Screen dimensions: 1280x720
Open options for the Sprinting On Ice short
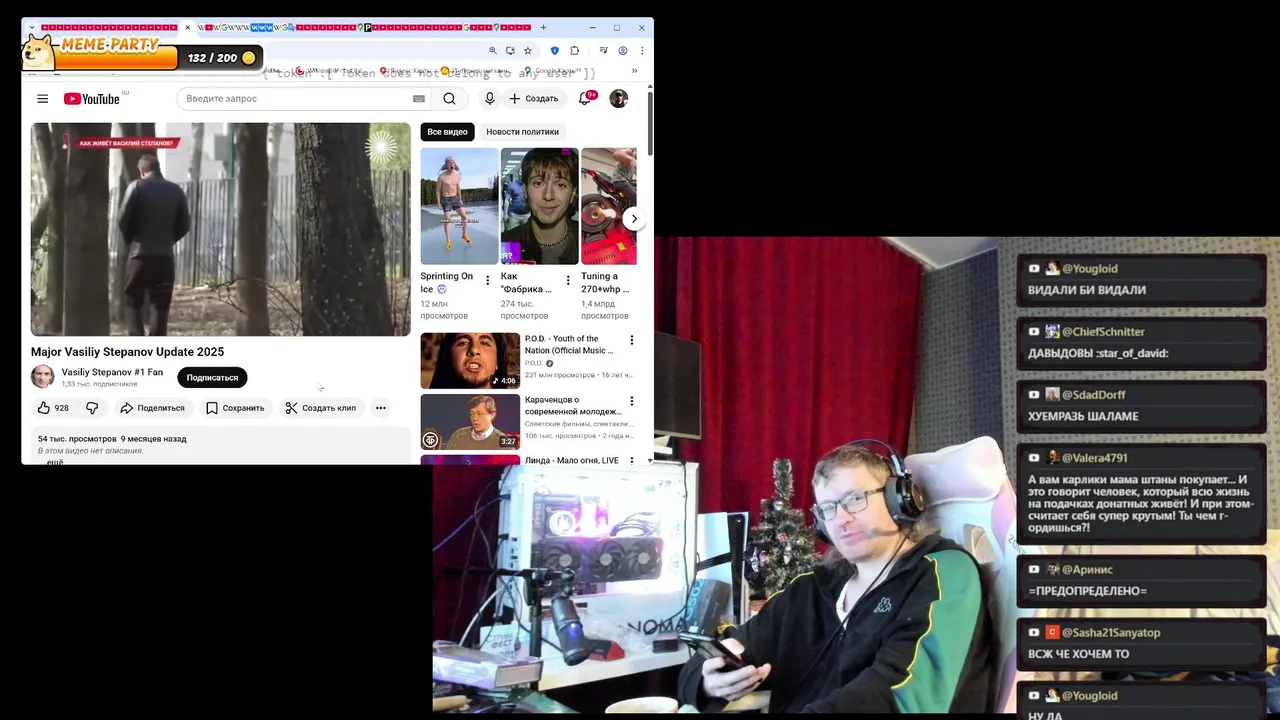pos(488,281)
